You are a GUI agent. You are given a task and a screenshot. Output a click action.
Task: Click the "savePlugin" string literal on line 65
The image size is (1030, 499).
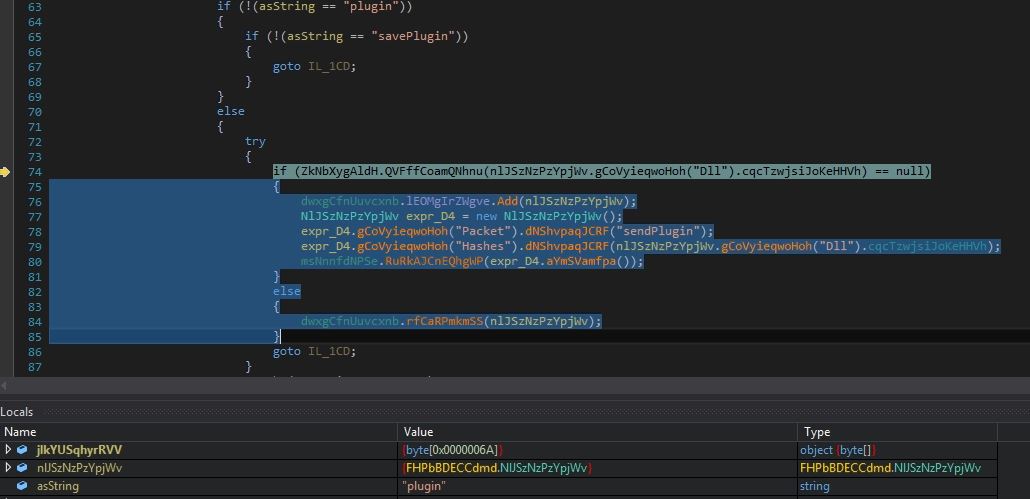[415, 36]
